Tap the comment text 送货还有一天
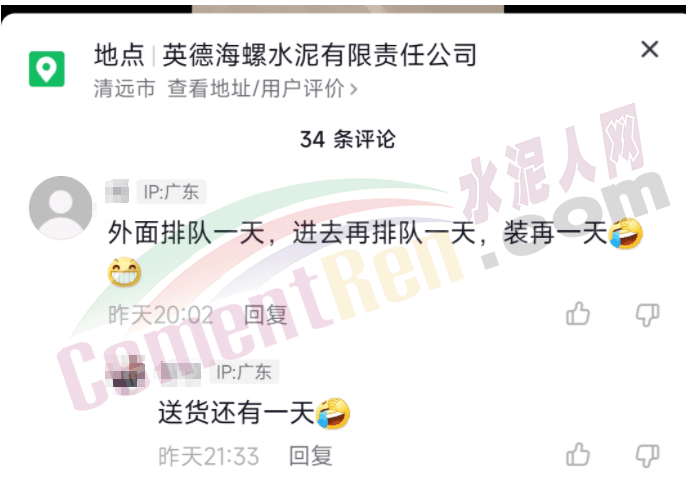The height and width of the screenshot is (486, 686). click(236, 413)
